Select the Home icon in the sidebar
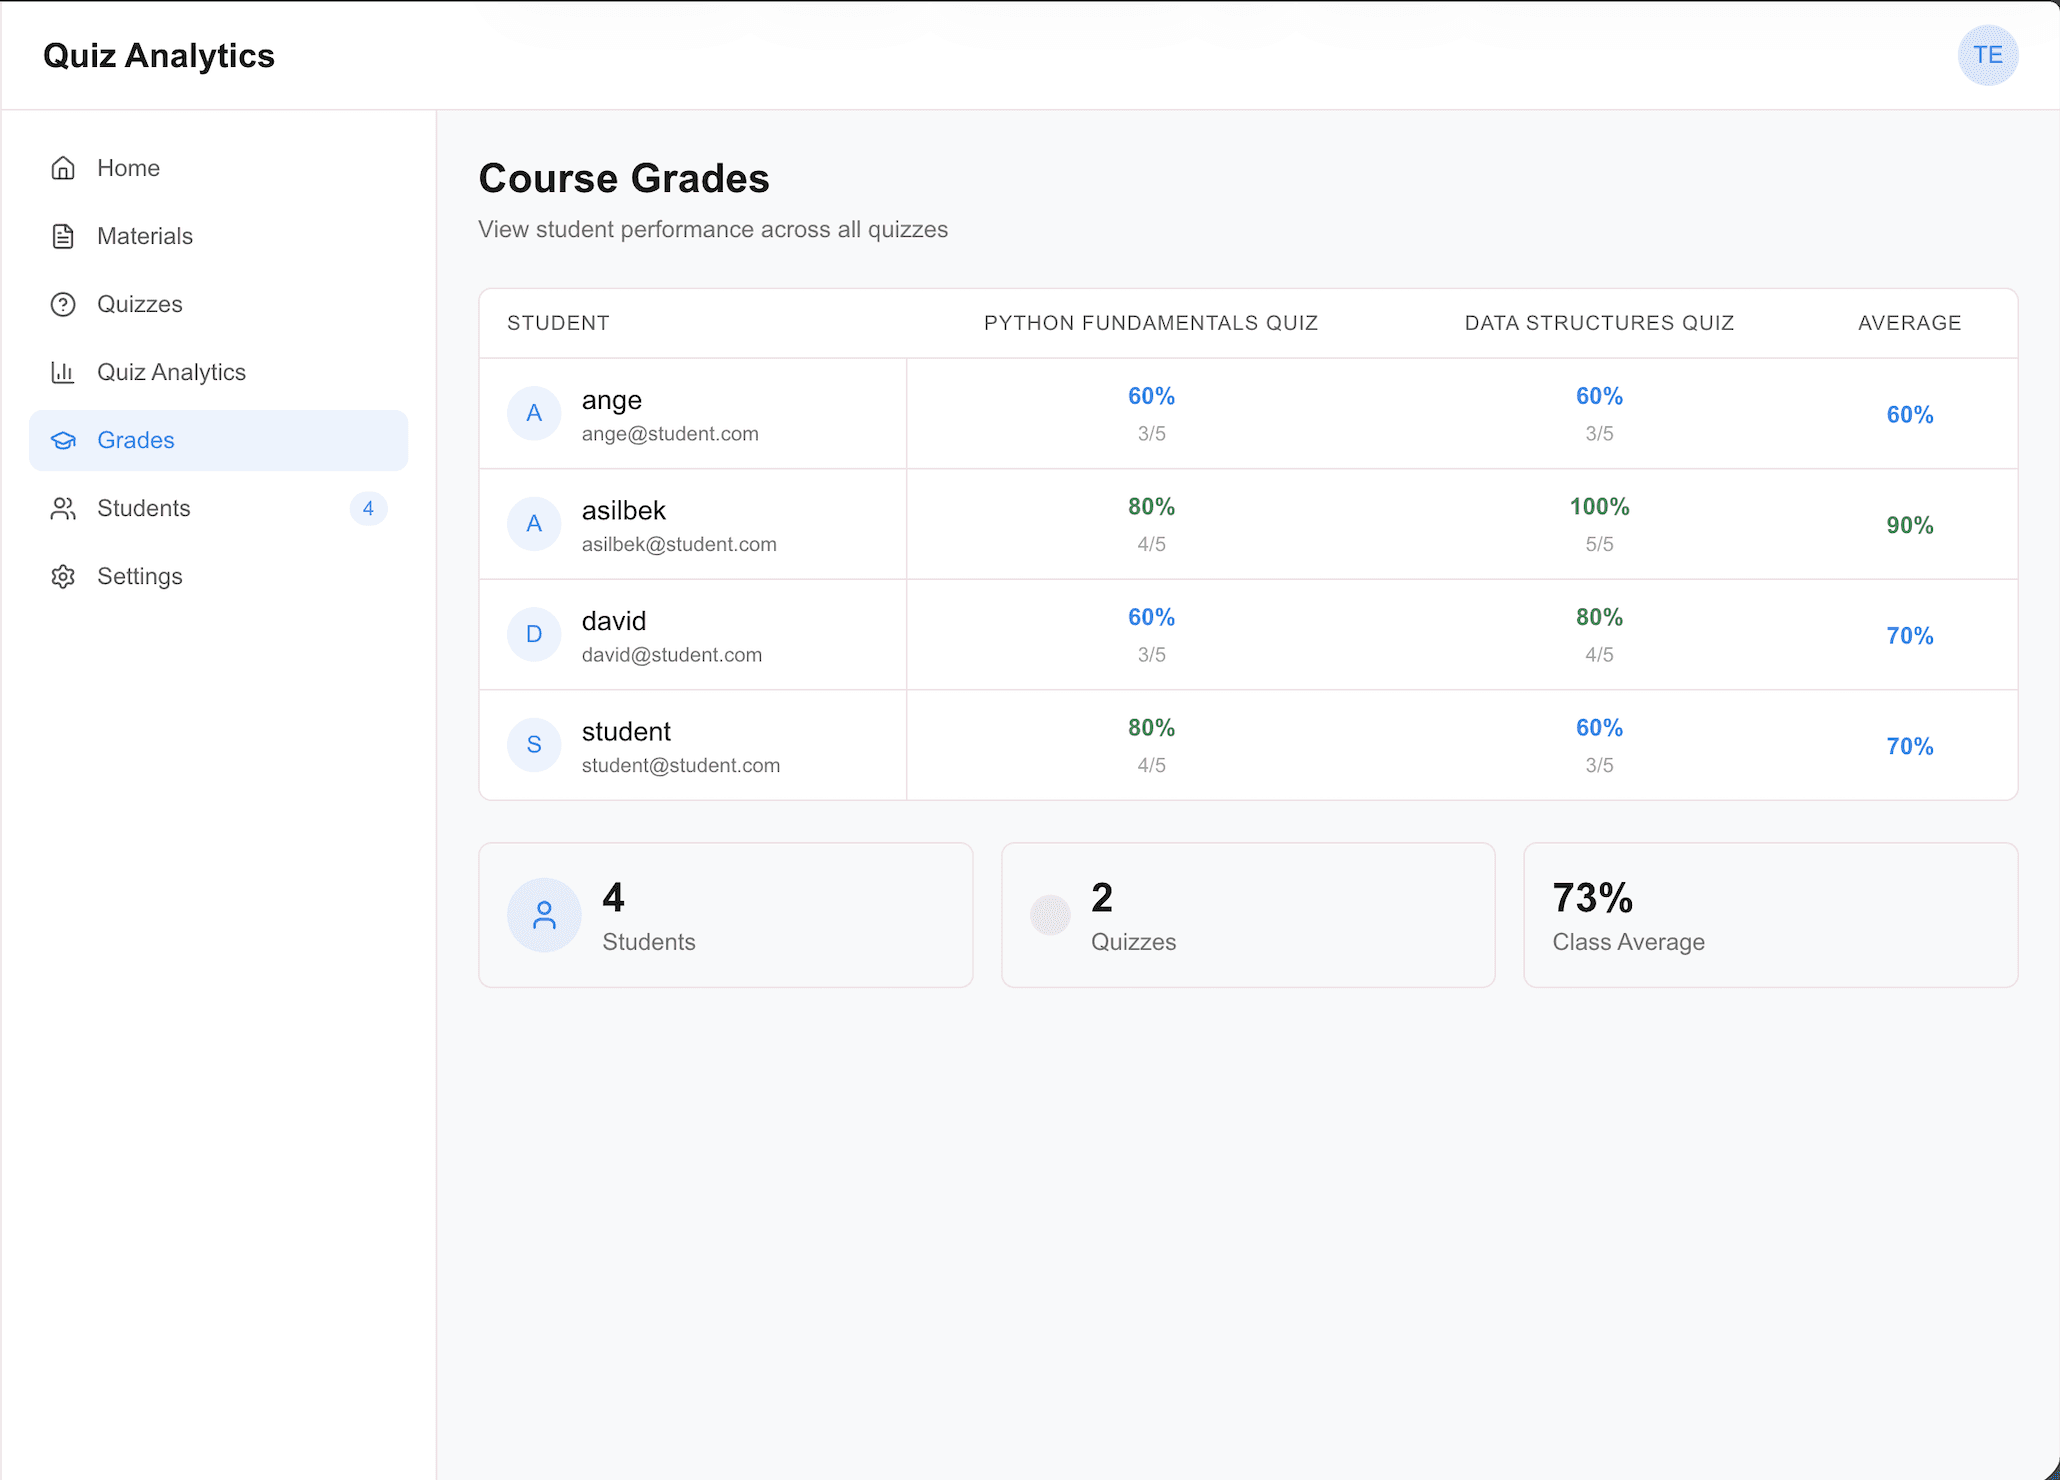Image resolution: width=2060 pixels, height=1480 pixels. tap(63, 168)
